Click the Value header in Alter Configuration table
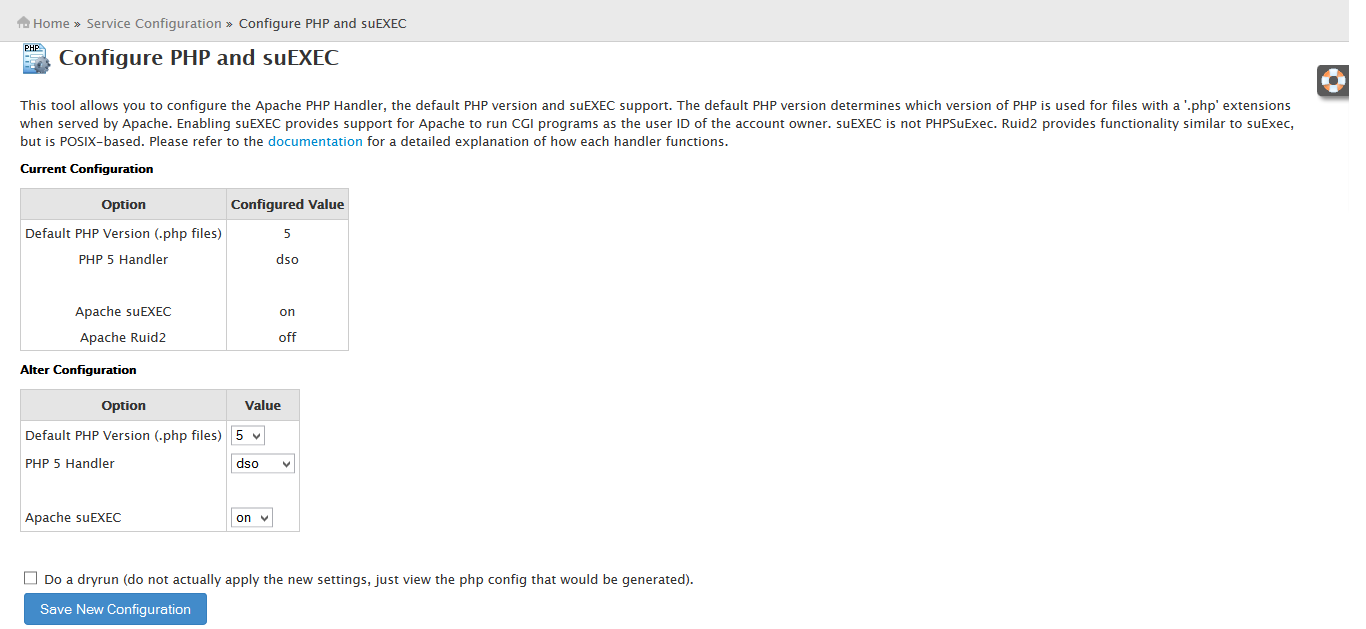1366x629 pixels. [263, 405]
